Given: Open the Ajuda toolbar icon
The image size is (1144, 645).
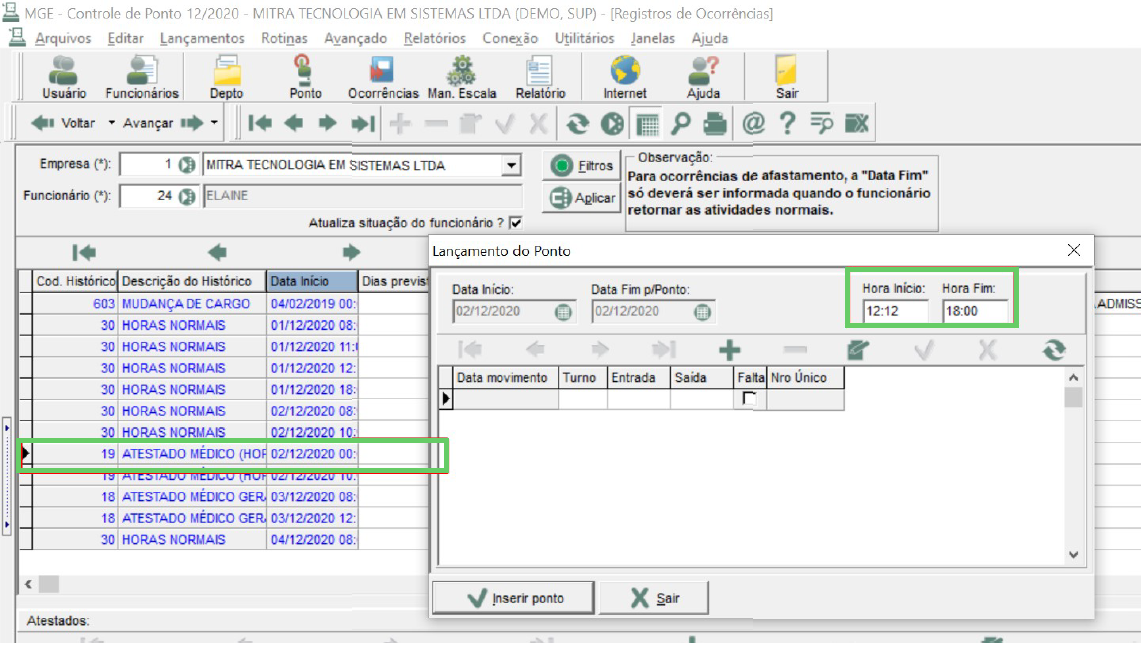Looking at the screenshot, I should pyautogui.click(x=703, y=77).
